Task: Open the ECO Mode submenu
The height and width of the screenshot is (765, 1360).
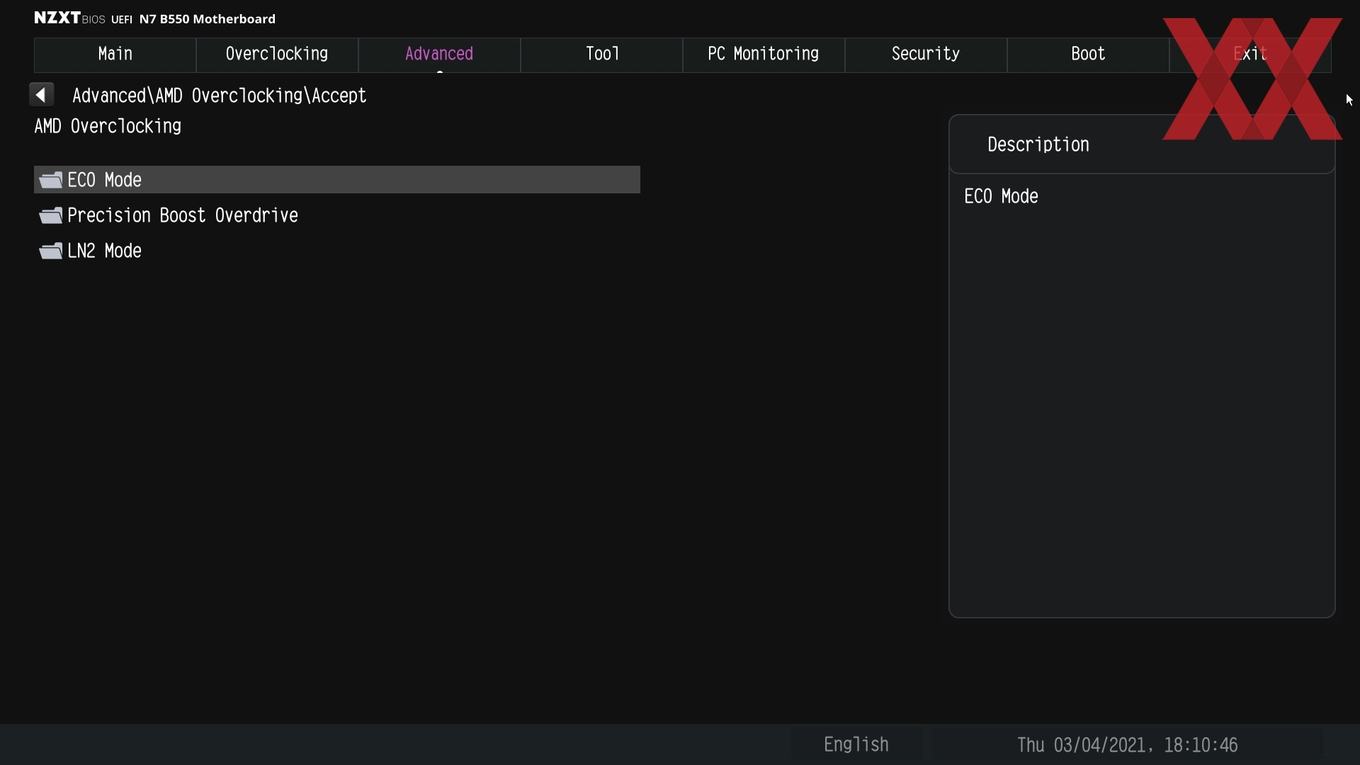Action: pyautogui.click(x=337, y=180)
